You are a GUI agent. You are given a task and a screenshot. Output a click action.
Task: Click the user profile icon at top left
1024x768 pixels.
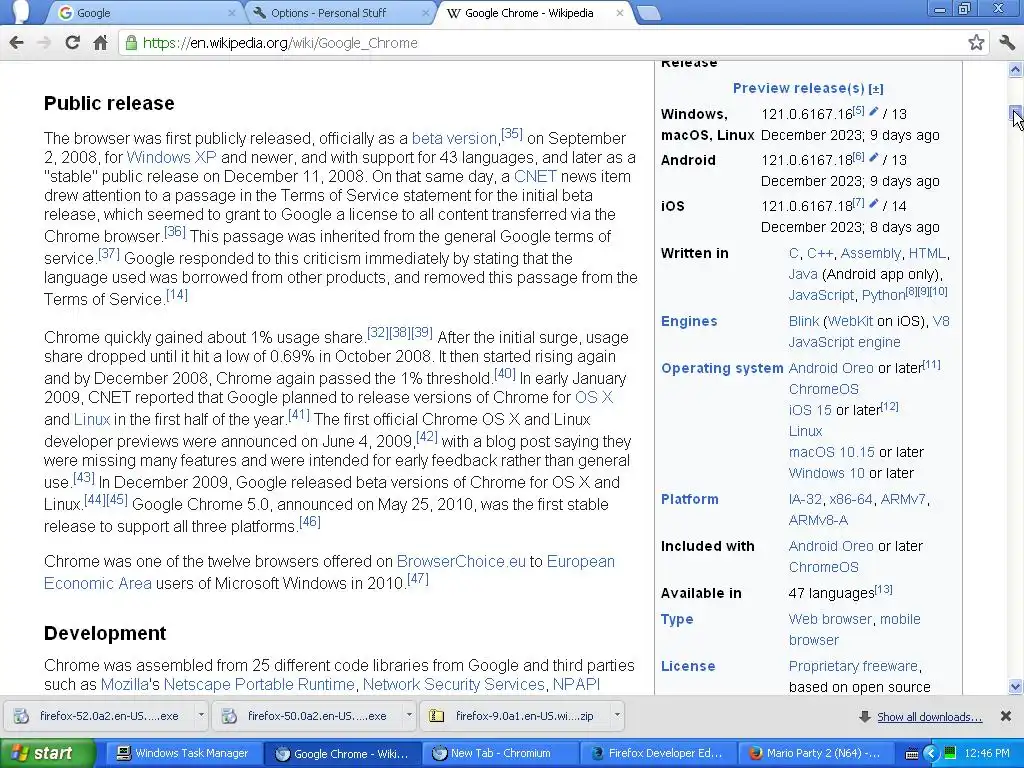[x=21, y=12]
